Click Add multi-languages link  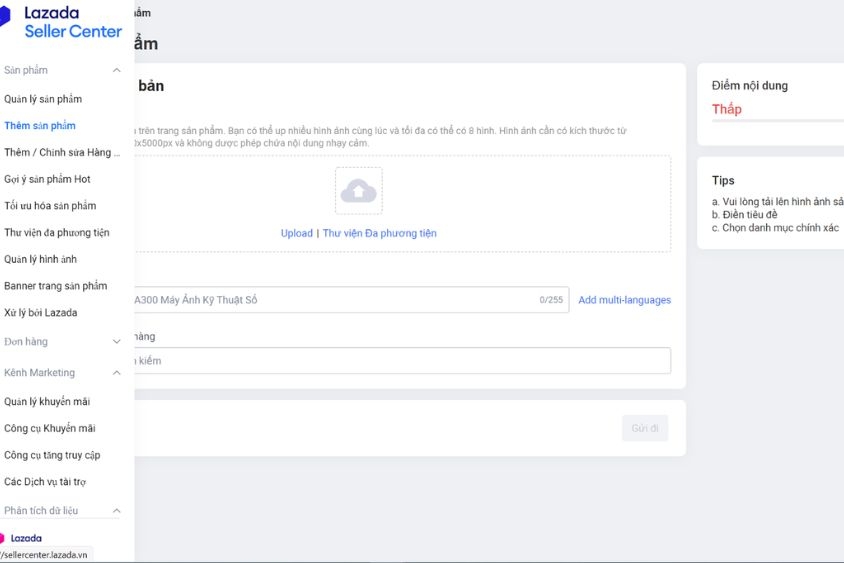624,300
